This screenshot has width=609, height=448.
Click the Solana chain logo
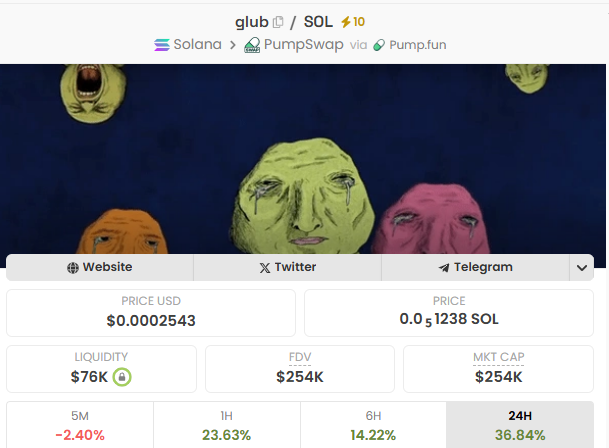tap(162, 45)
